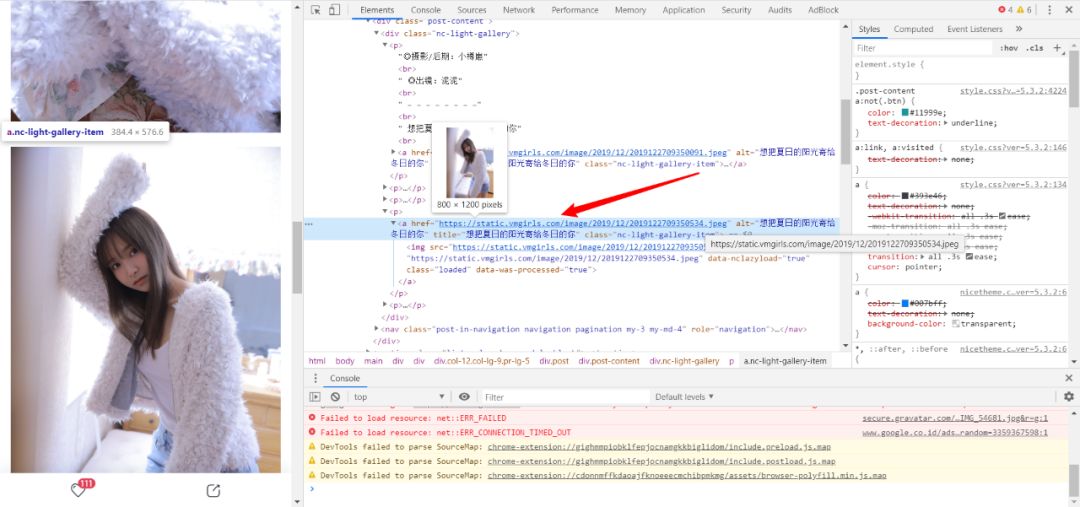Click the yellow warning count indicator
This screenshot has width=1080, height=507.
tap(1024, 10)
